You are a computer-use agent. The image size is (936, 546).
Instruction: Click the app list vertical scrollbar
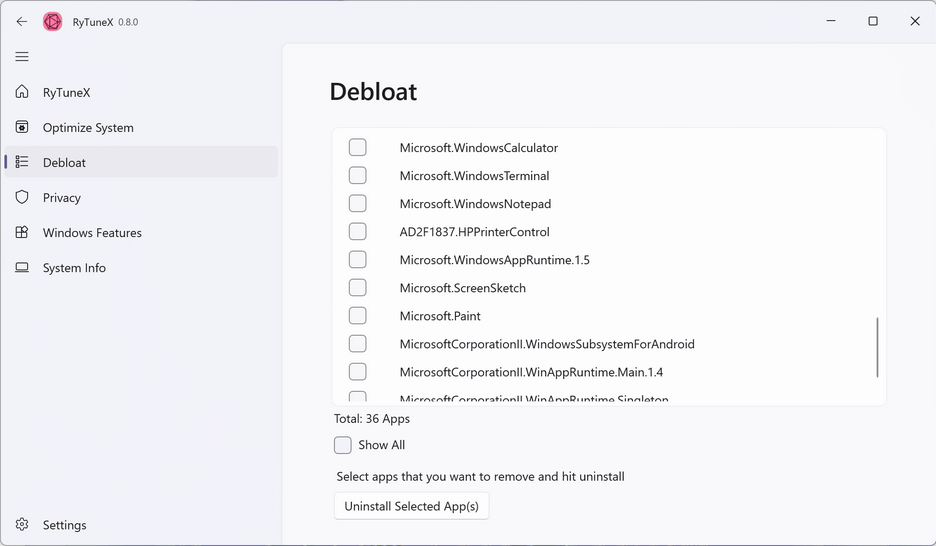pyautogui.click(x=877, y=347)
